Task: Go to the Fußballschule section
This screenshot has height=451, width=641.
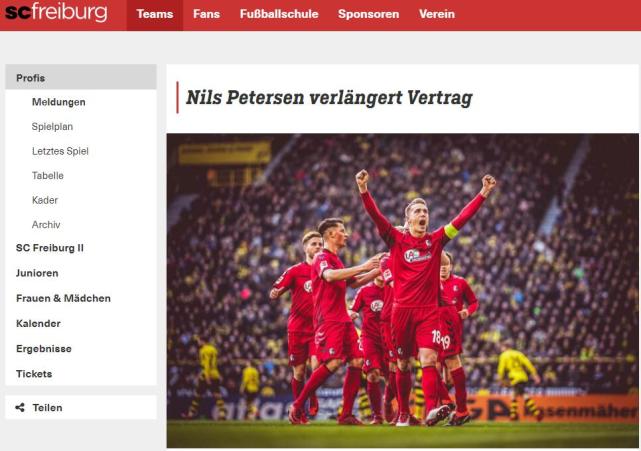Action: click(x=279, y=14)
